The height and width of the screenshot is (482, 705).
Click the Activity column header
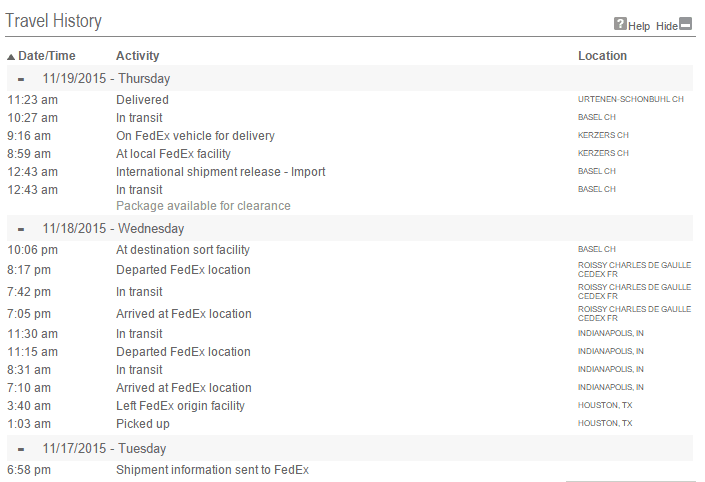[x=138, y=56]
